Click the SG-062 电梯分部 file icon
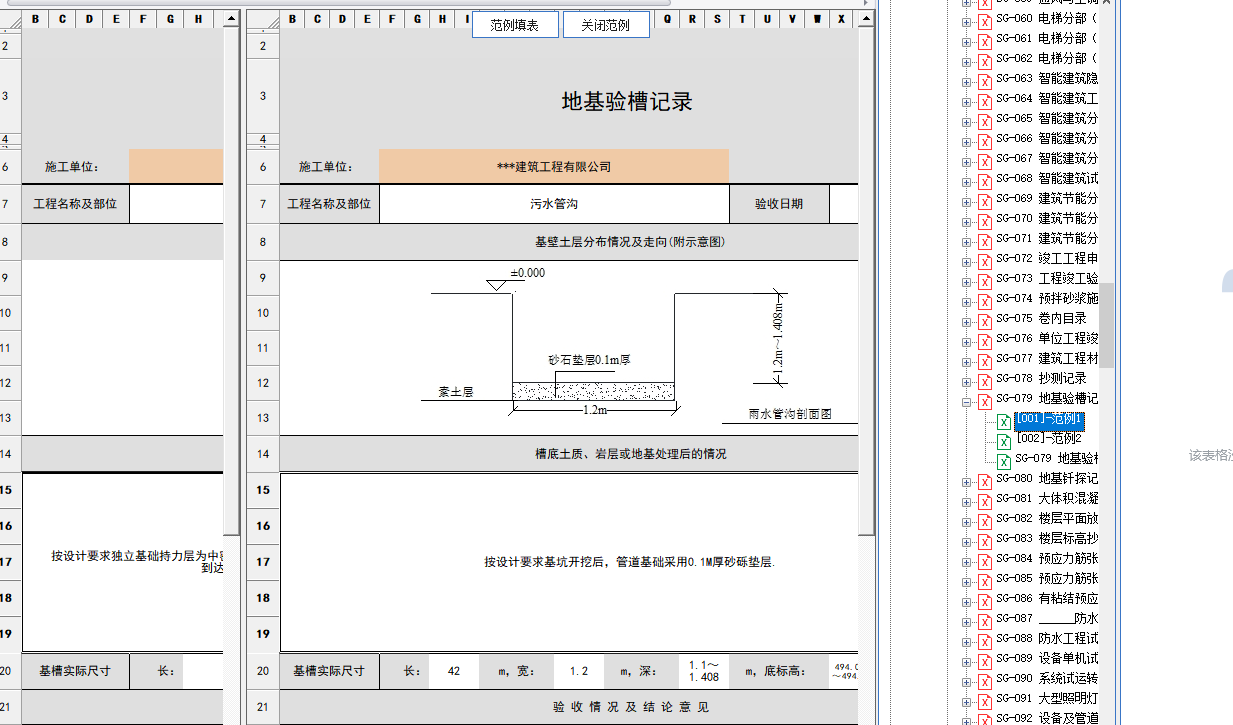This screenshot has width=1233, height=725. pos(984,61)
